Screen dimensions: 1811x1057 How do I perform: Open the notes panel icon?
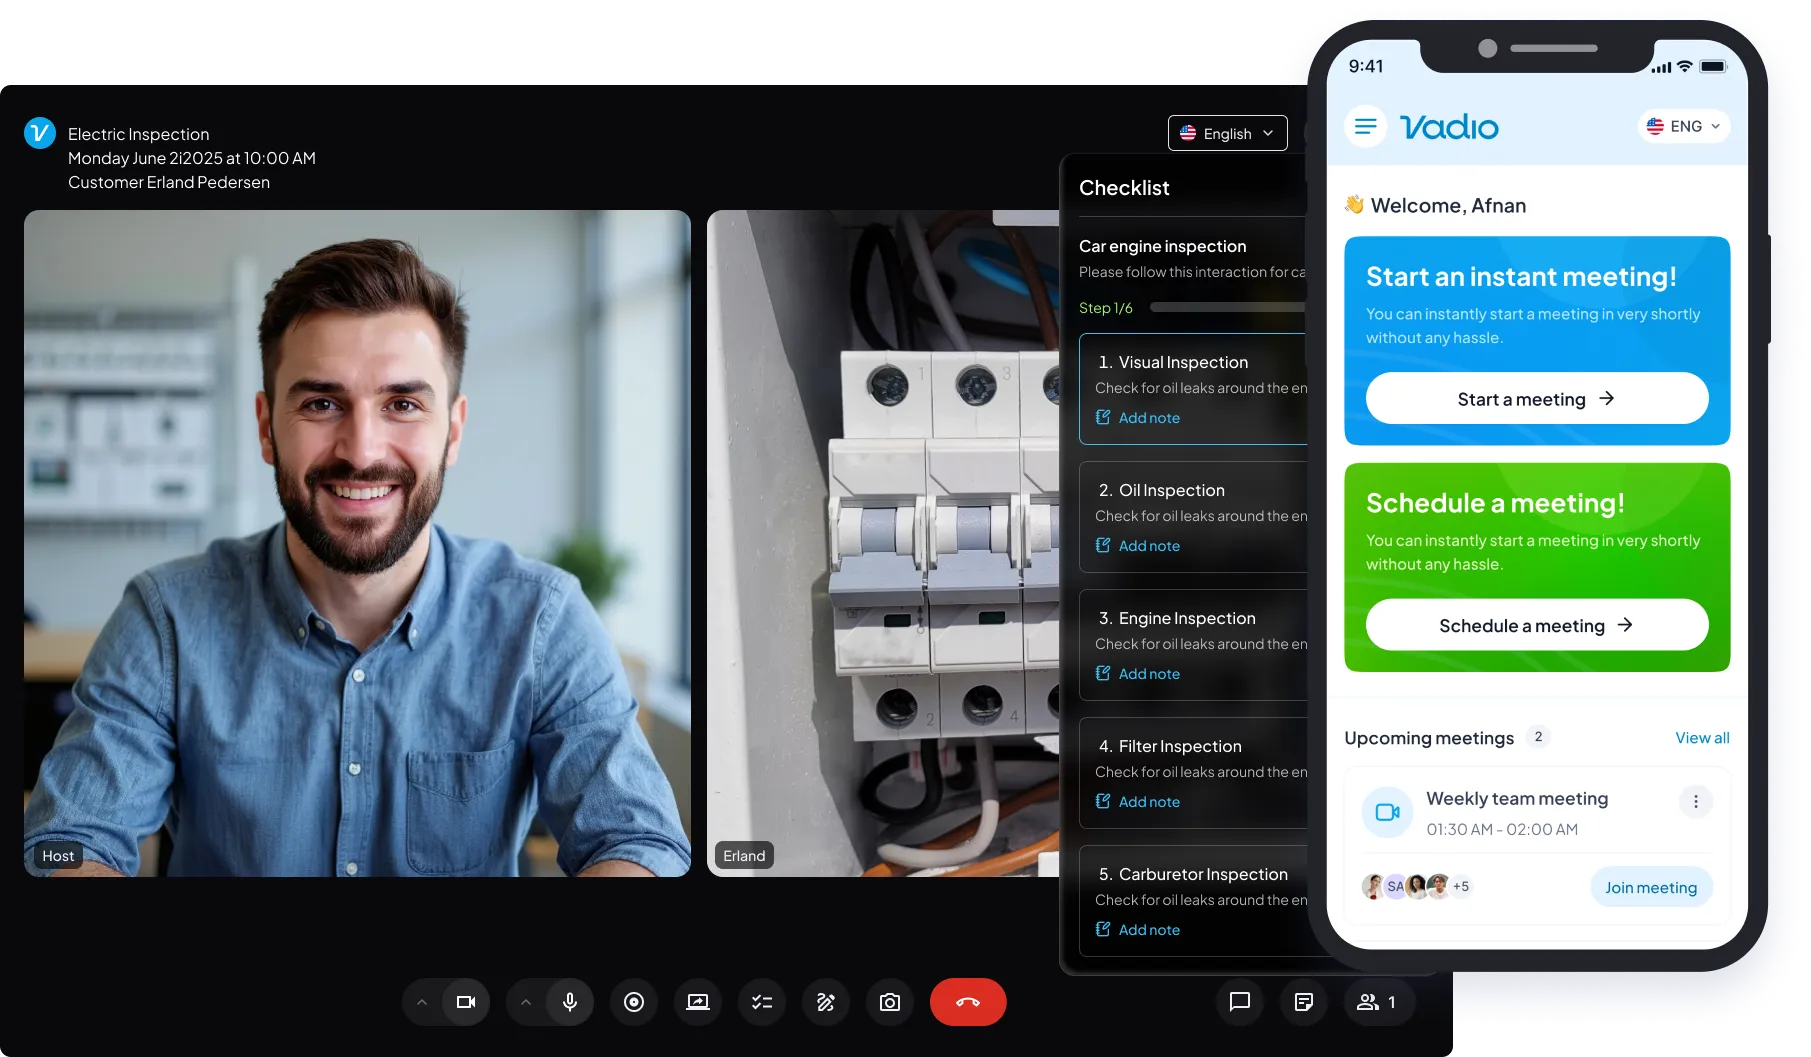pyautogui.click(x=1304, y=1002)
